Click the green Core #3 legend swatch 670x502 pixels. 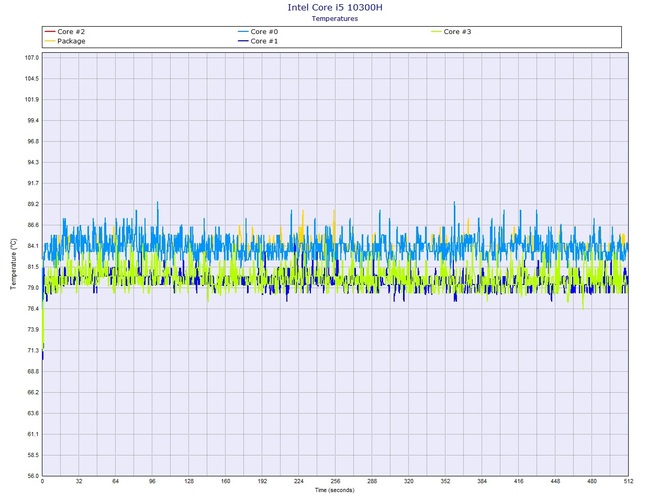(x=436, y=32)
